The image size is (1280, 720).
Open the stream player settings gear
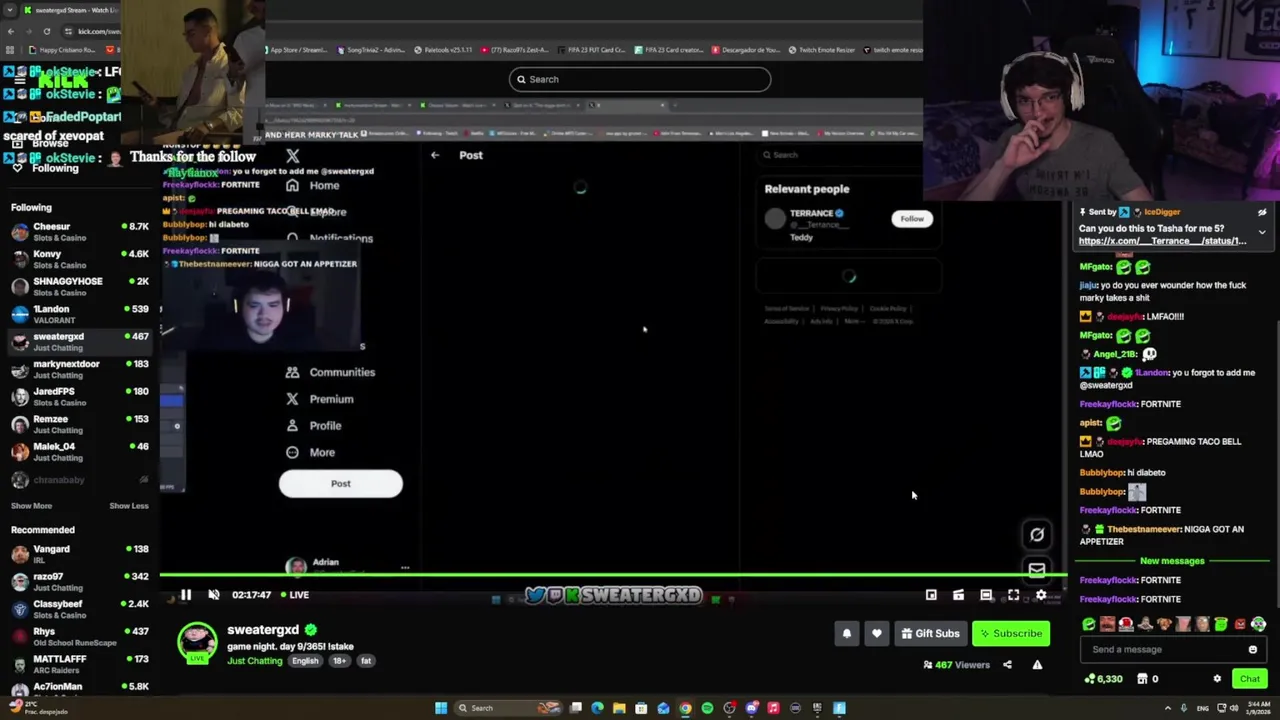click(x=1041, y=595)
